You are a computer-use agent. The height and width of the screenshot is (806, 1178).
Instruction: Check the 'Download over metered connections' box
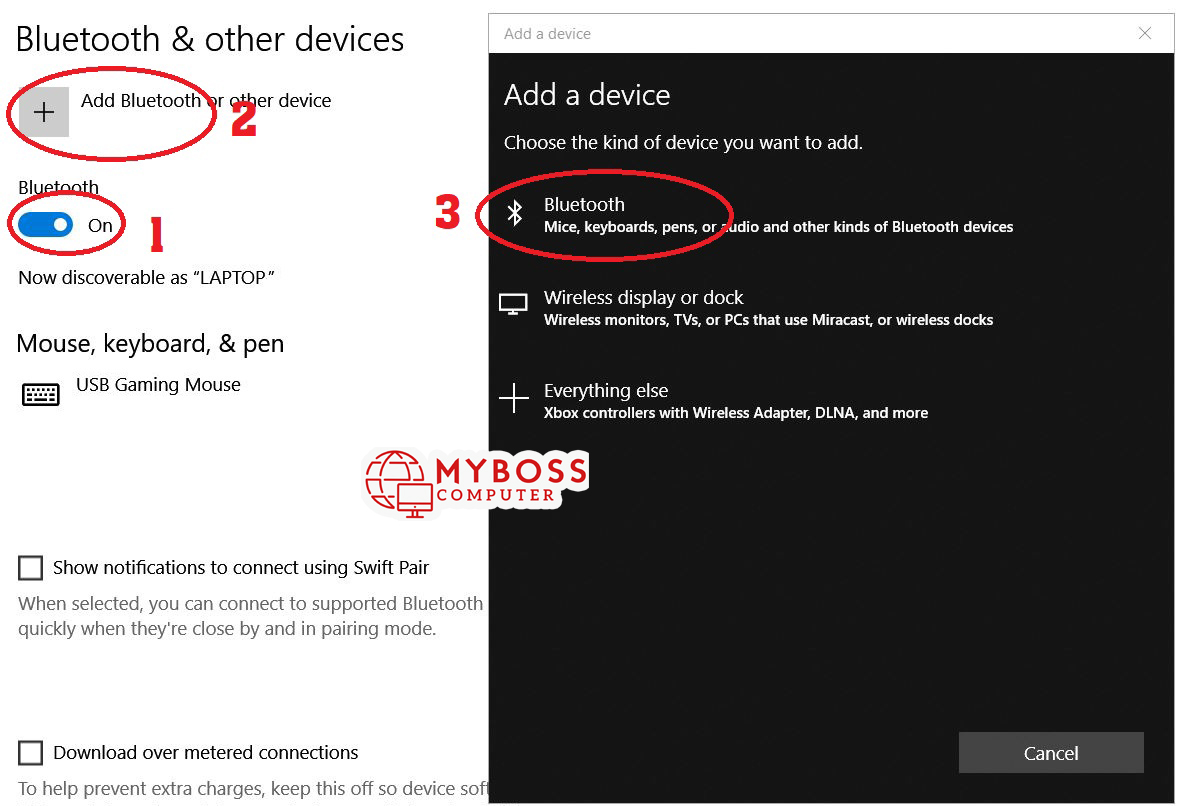[31, 753]
